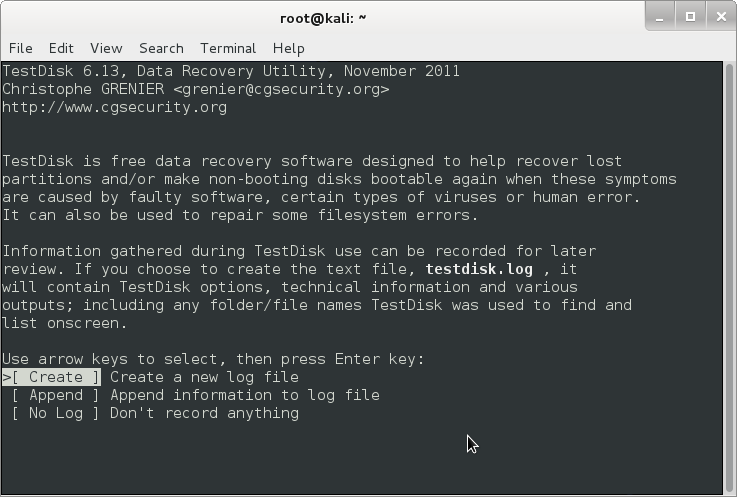Viewport: 737px width, 497px height.
Task: Click the bold testdisk.log text
Action: pyautogui.click(x=479, y=269)
